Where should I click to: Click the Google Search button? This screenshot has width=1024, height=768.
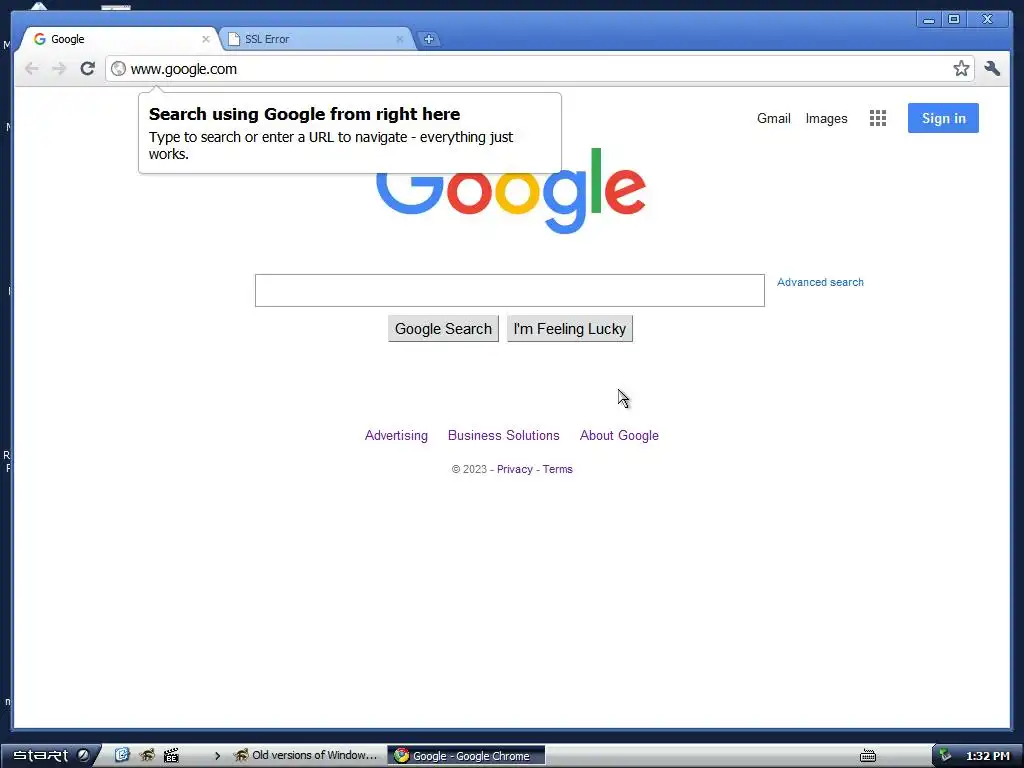click(443, 328)
